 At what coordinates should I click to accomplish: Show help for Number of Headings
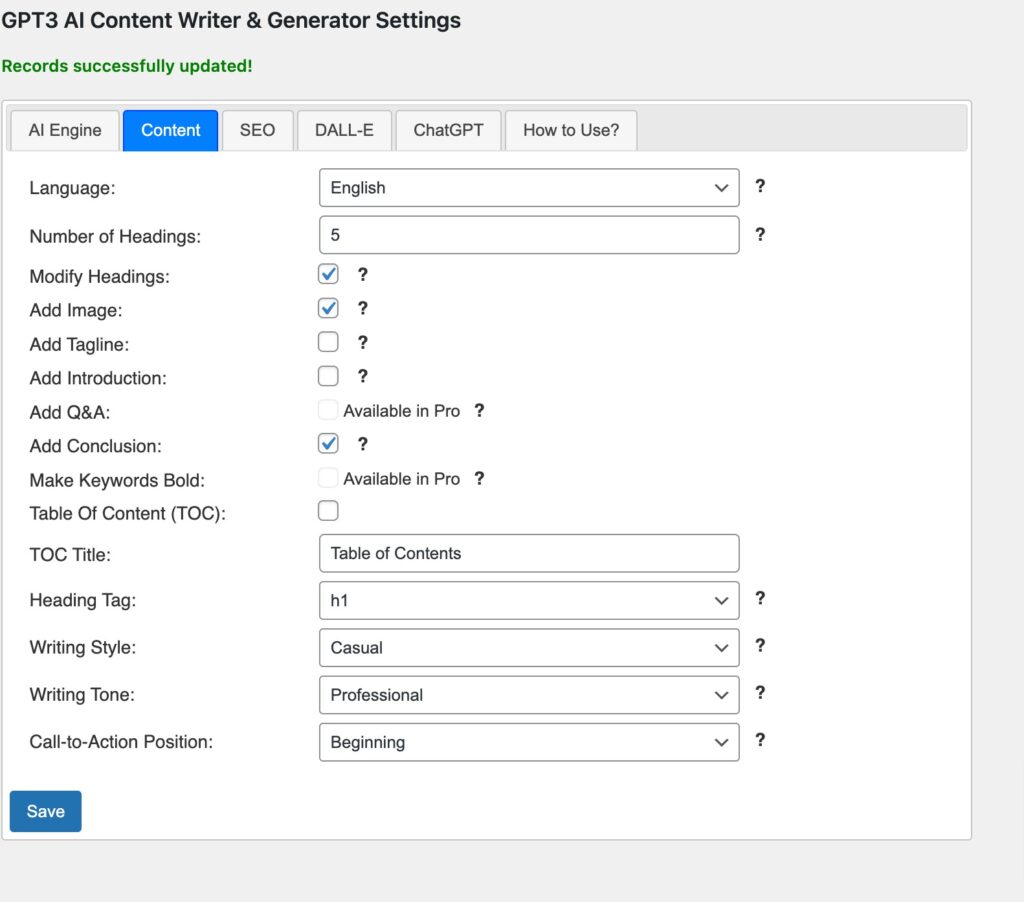pos(760,234)
